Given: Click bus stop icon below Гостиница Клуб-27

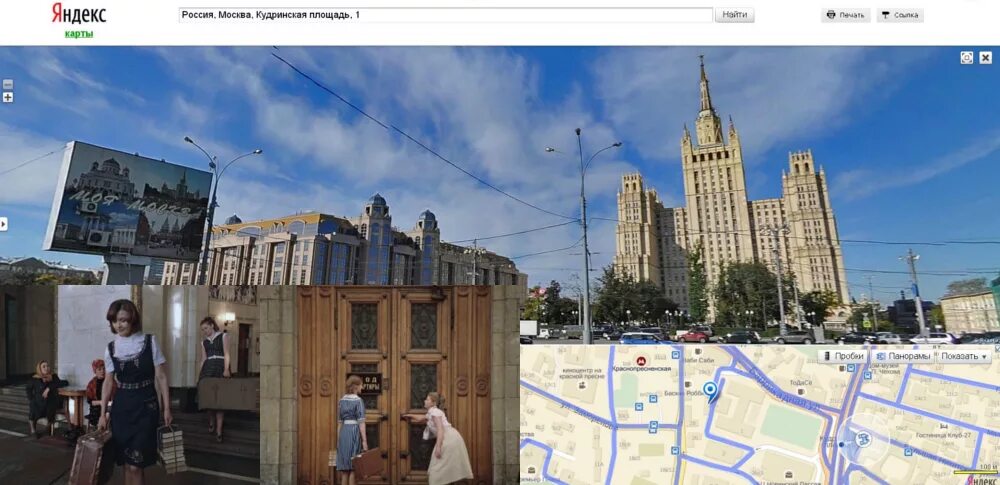Looking at the screenshot, I should (908, 452).
